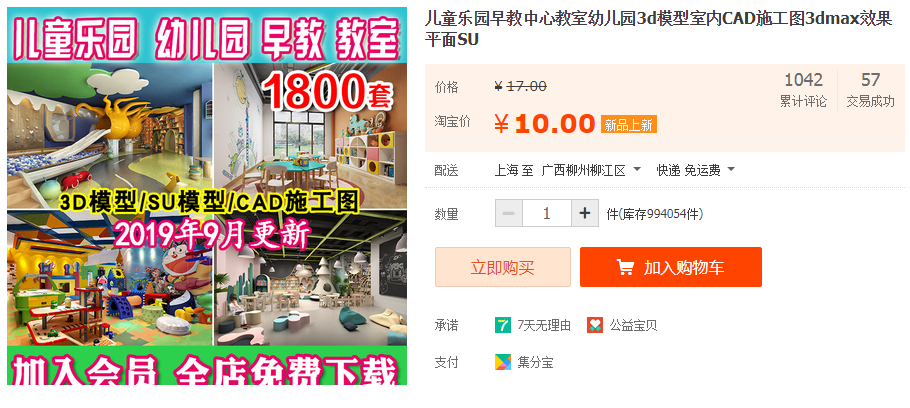This screenshot has height=408, width=910.
Task: Click the 7天无理由 promise text
Action: 544,326
